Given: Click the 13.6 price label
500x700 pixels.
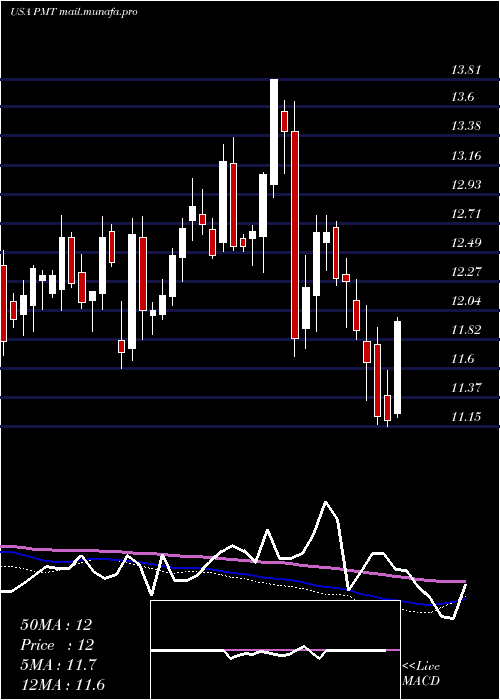Looking at the screenshot, I should pos(462,97).
